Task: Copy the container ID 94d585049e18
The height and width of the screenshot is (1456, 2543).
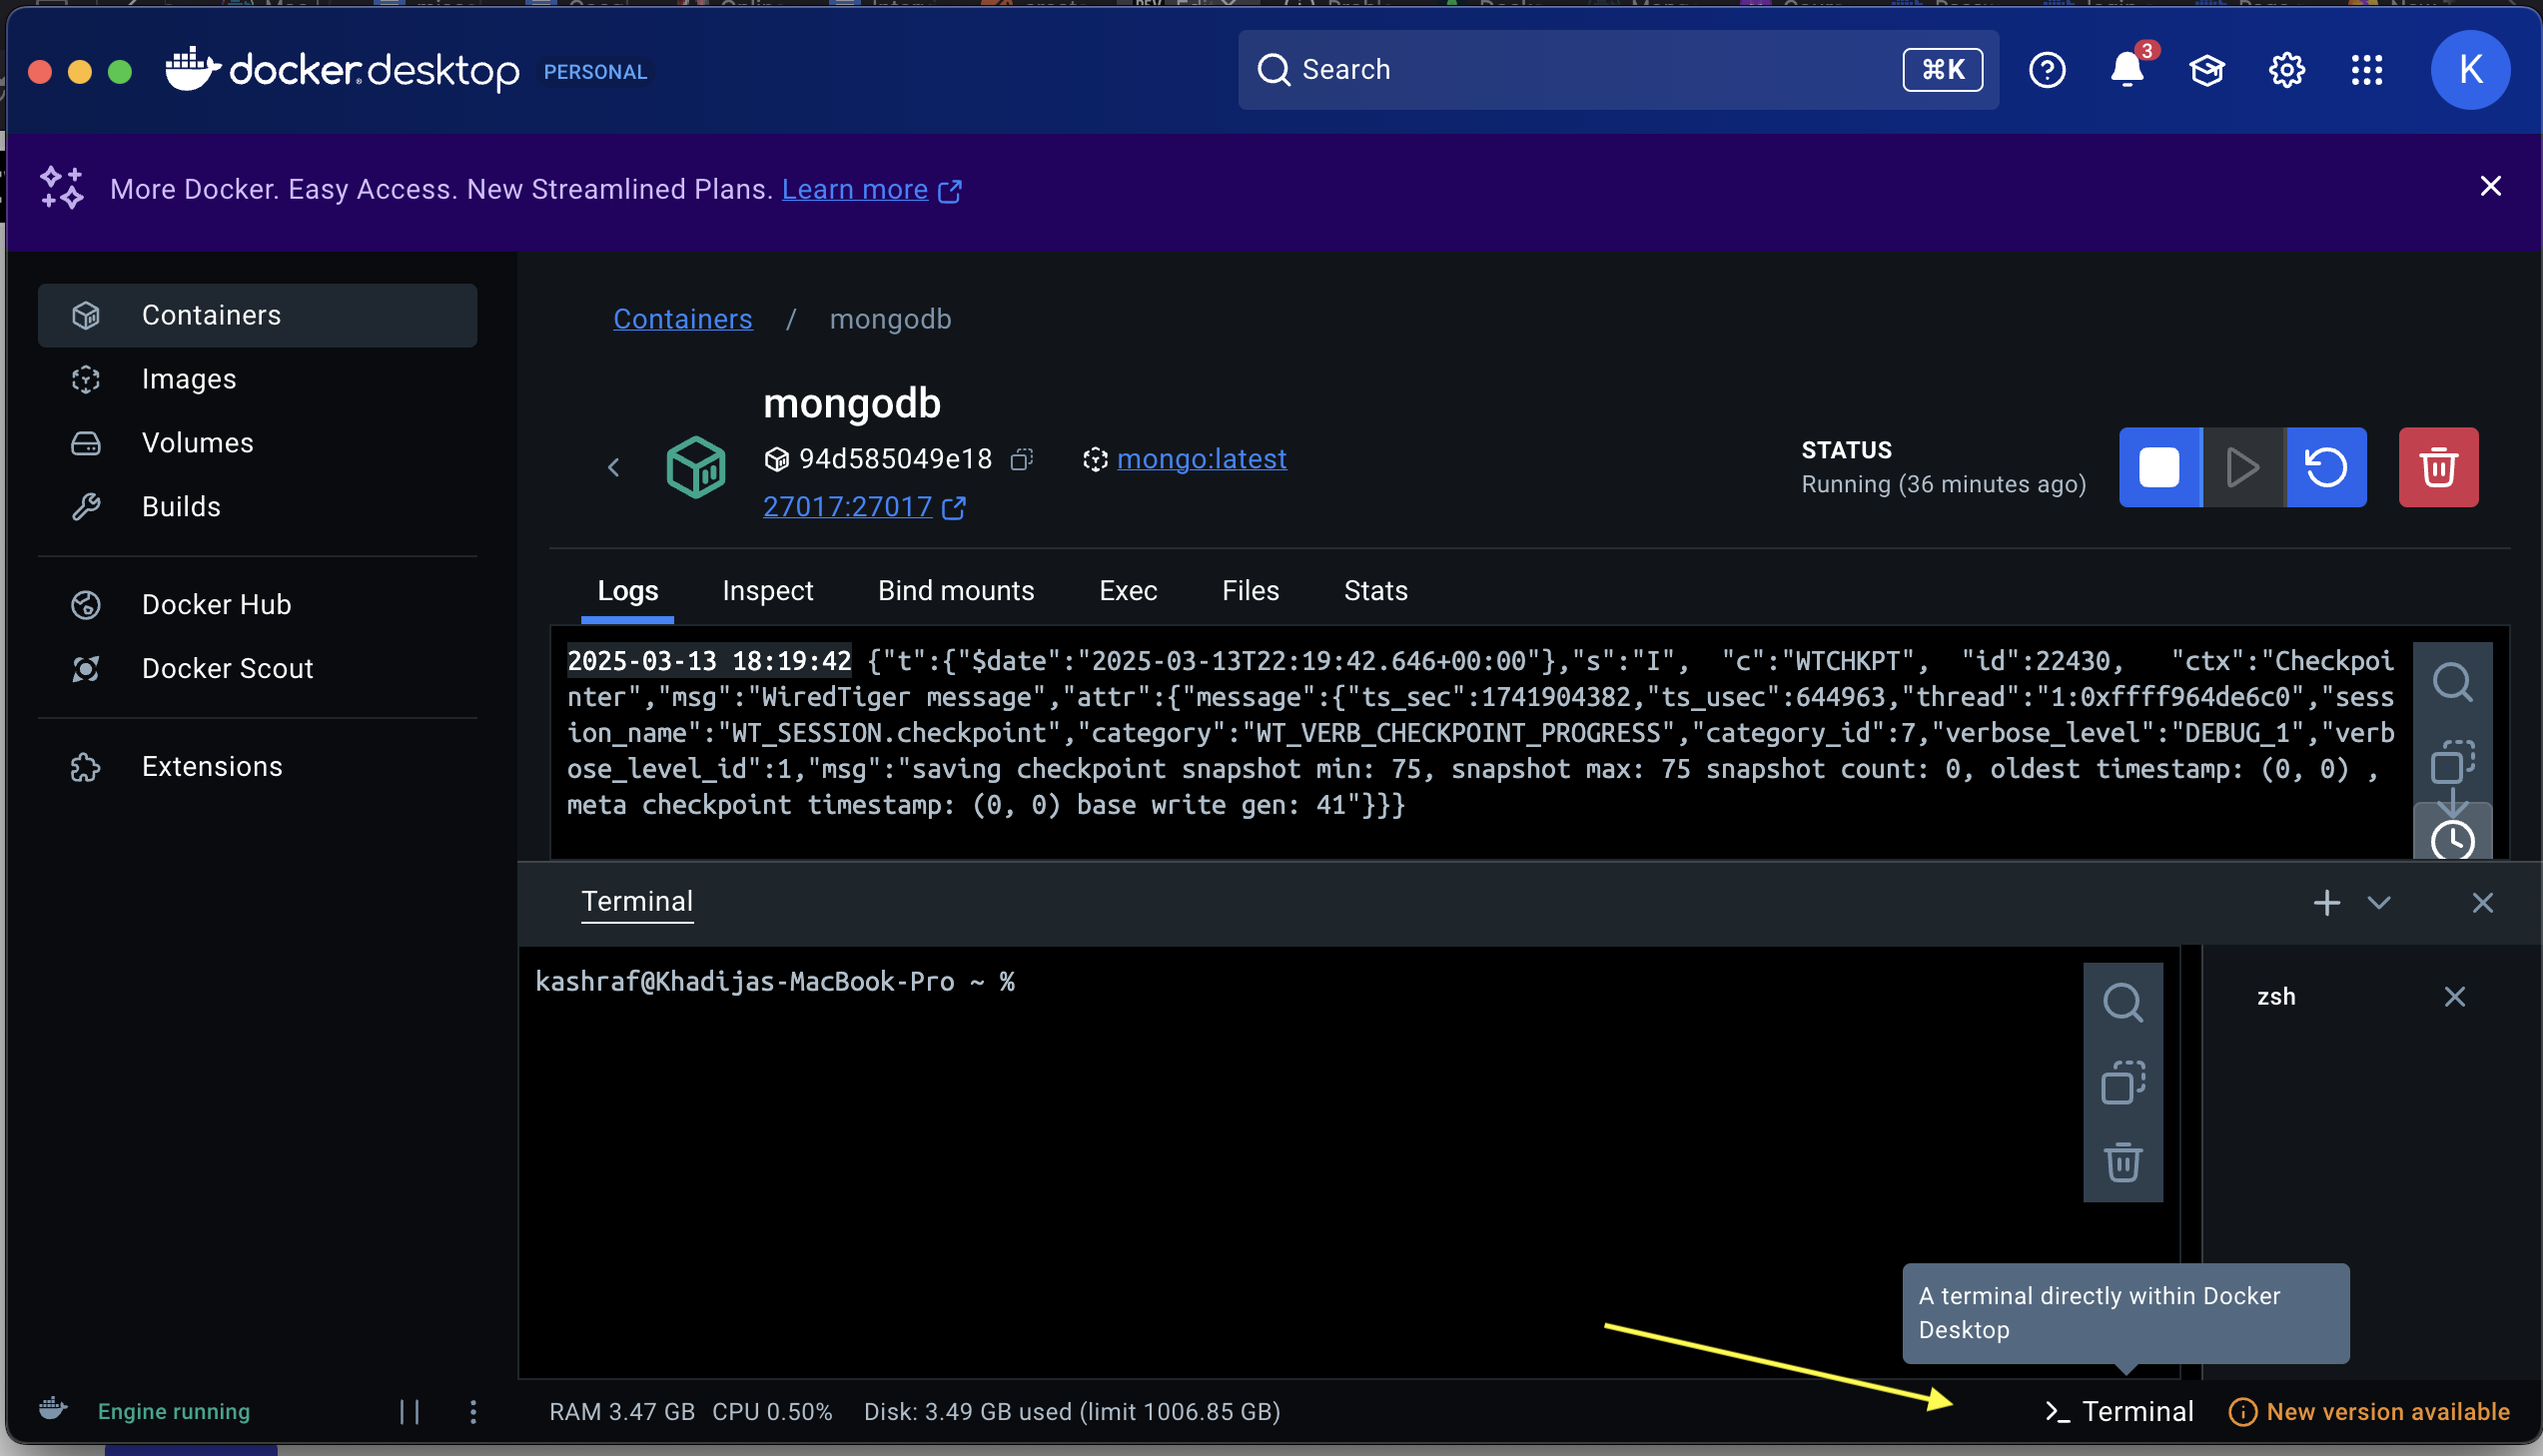Action: tap(1021, 459)
